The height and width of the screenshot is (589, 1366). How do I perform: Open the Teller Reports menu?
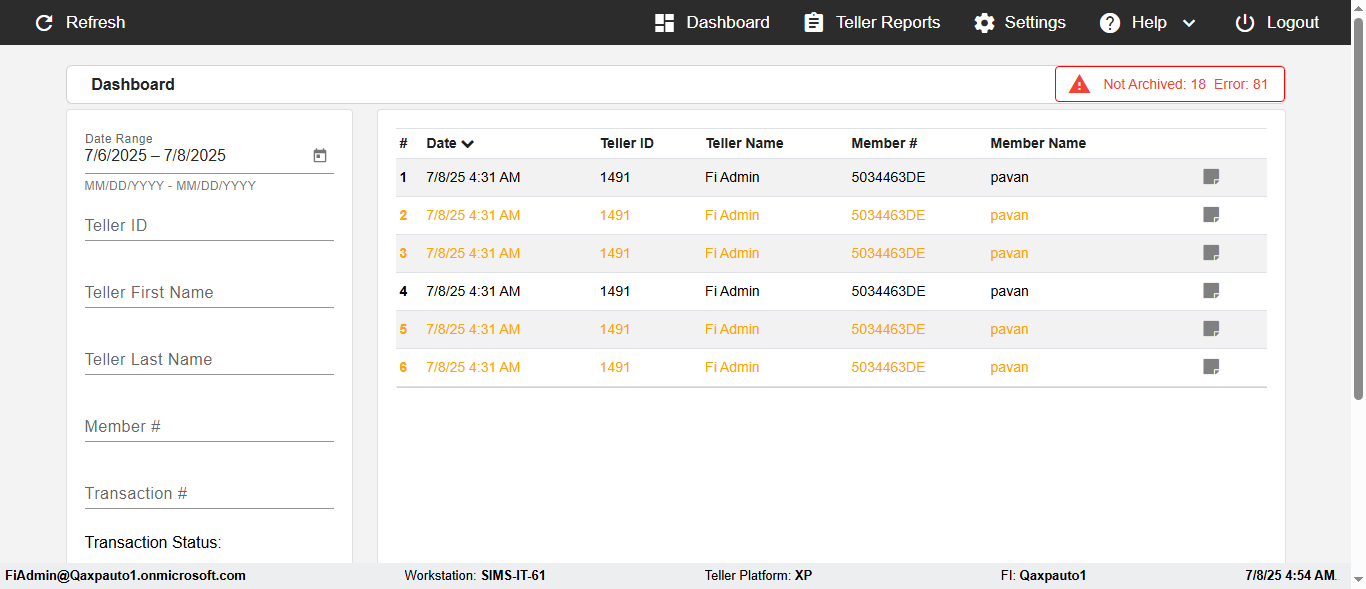[x=872, y=23]
